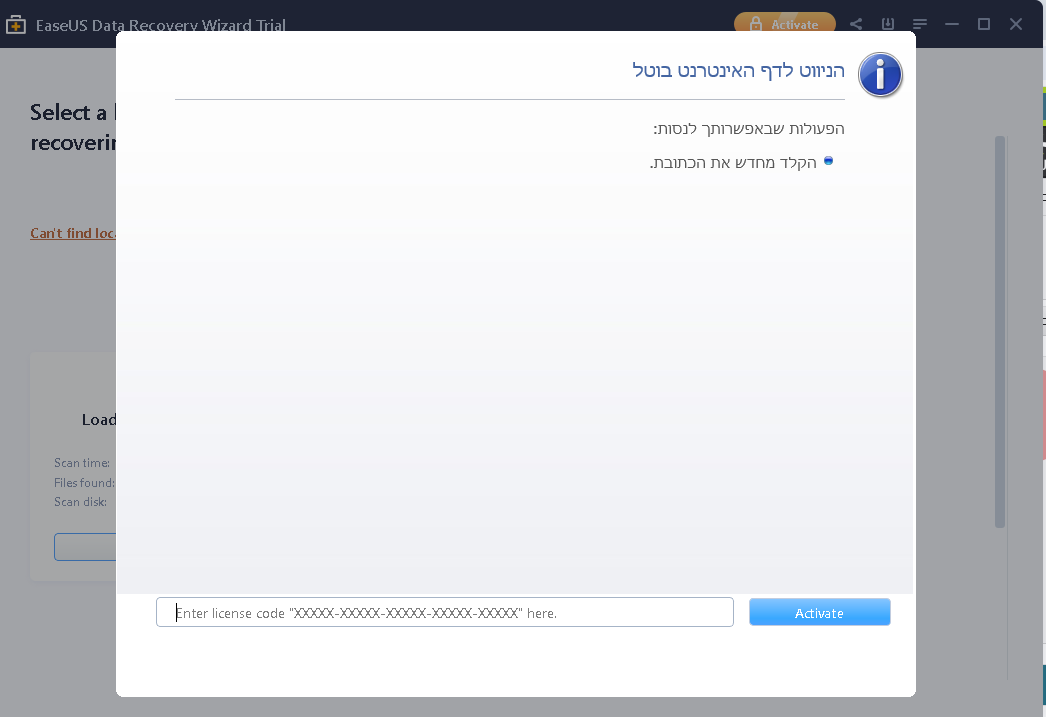
Task: Minimize the EaseUS window
Action: point(952,24)
